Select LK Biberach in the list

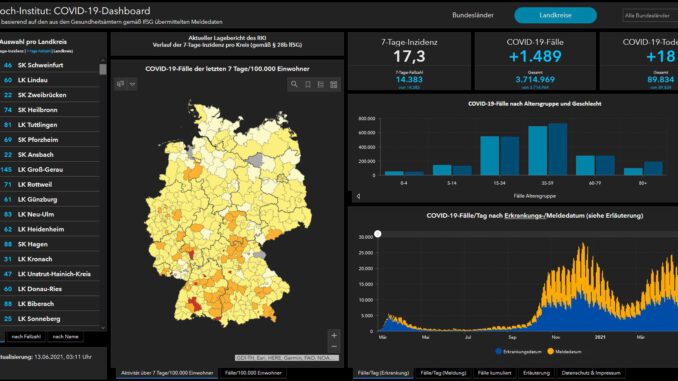[x=50, y=304]
